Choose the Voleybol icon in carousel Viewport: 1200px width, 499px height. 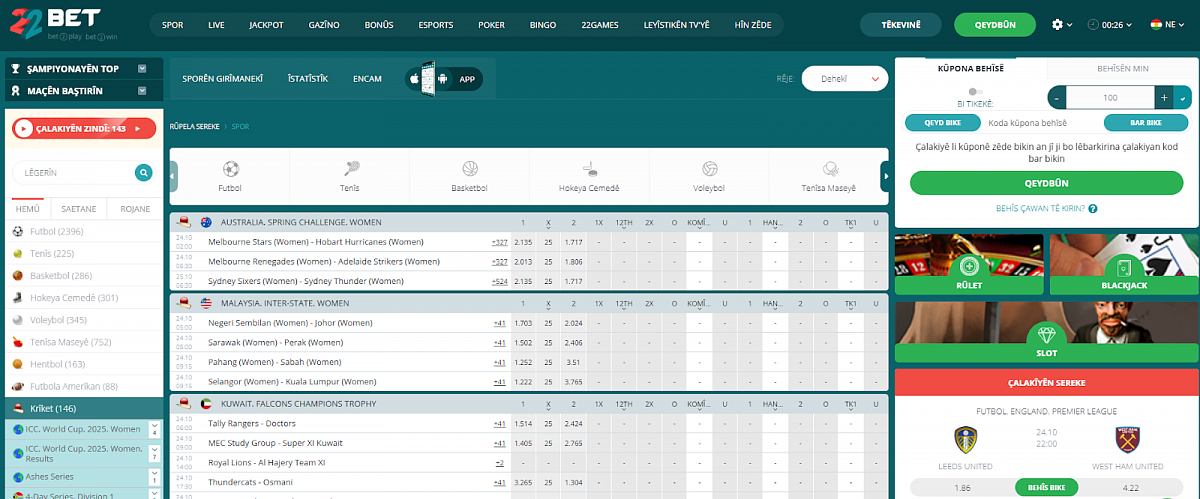coord(709,169)
